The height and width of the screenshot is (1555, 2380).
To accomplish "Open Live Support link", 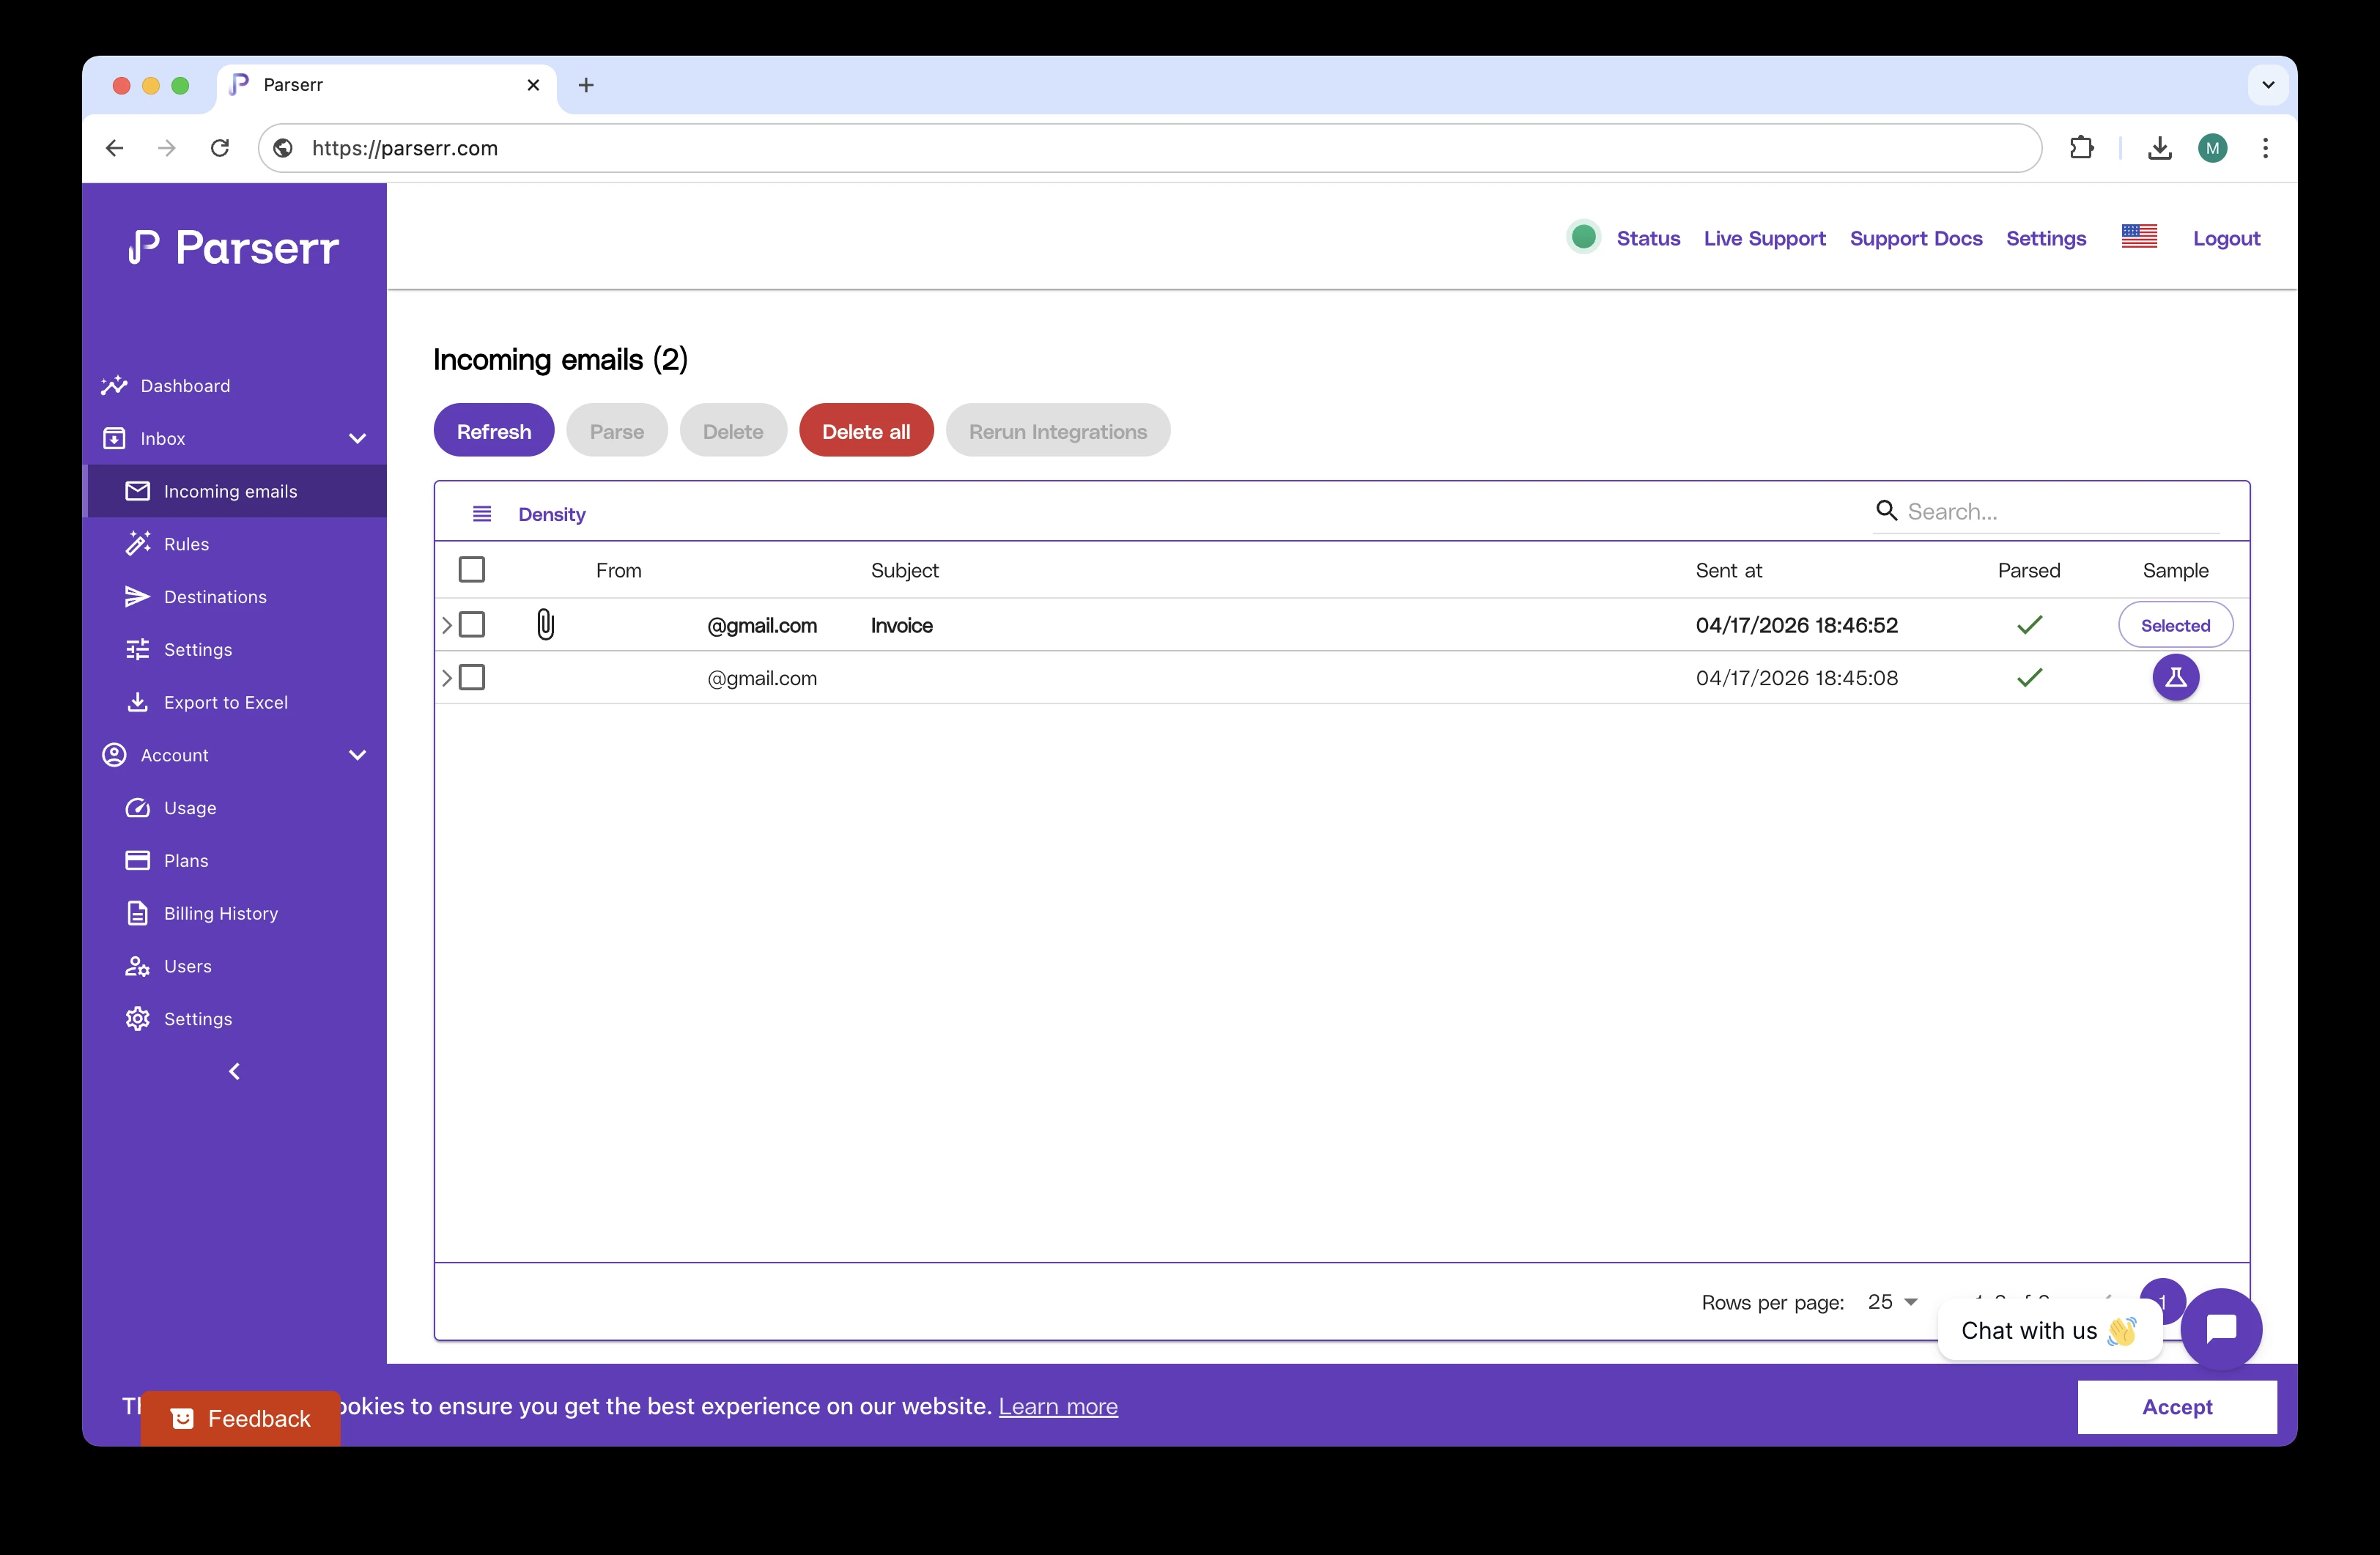I will coord(1764,238).
